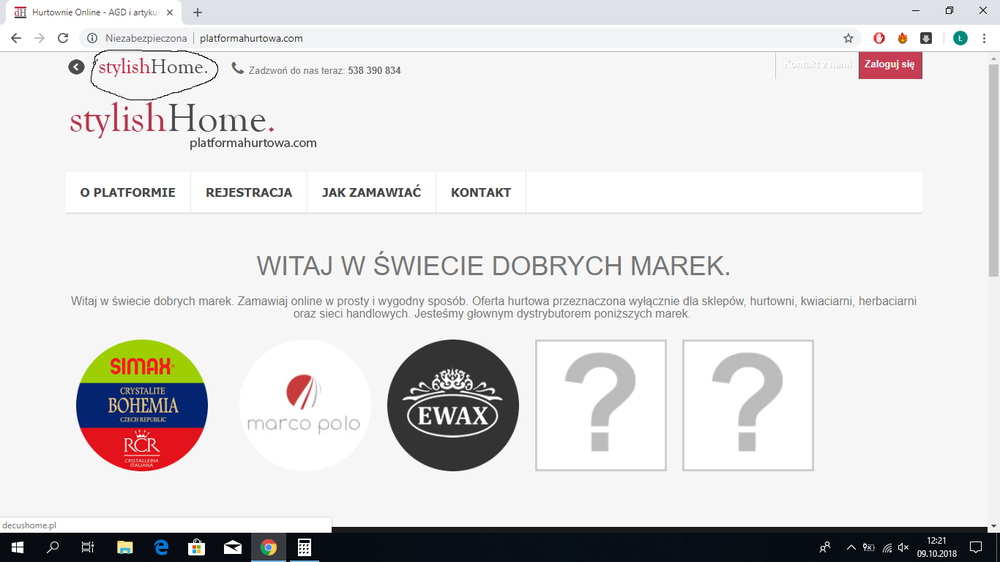Open Windows taskbar search
The image size is (1000, 562).
pyautogui.click(x=53, y=547)
